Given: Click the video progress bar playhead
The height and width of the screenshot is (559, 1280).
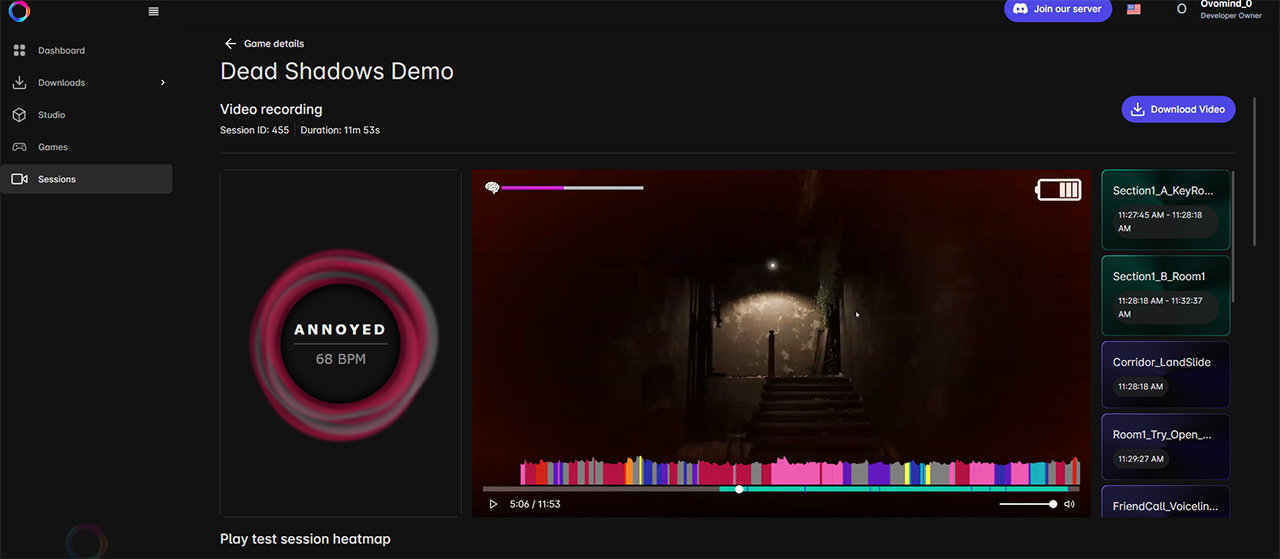Looking at the screenshot, I should point(739,489).
